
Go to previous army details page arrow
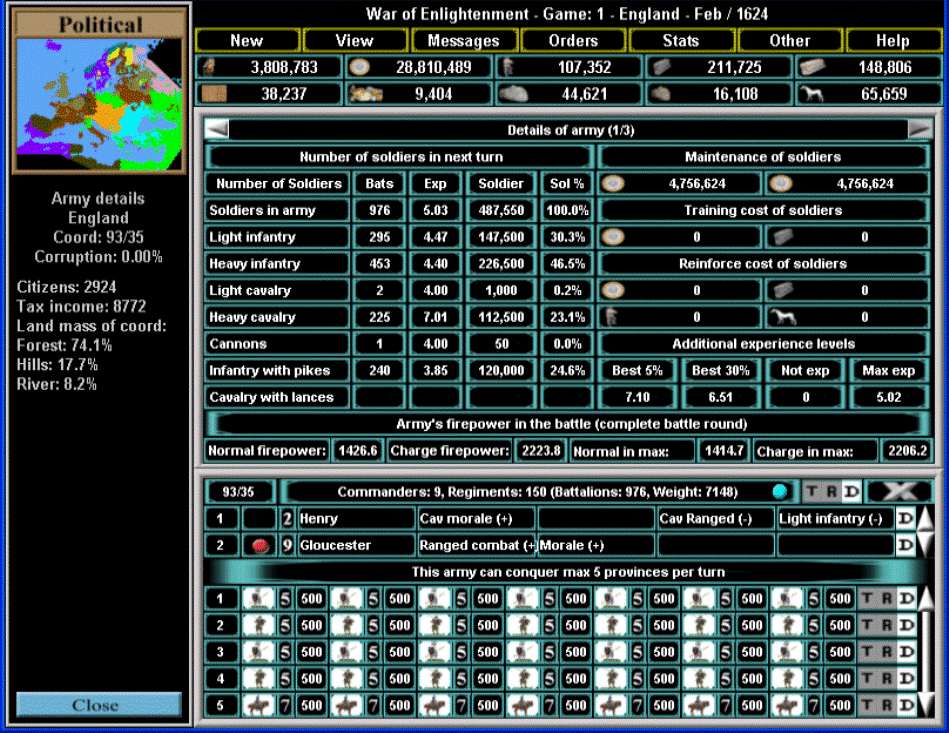point(217,130)
